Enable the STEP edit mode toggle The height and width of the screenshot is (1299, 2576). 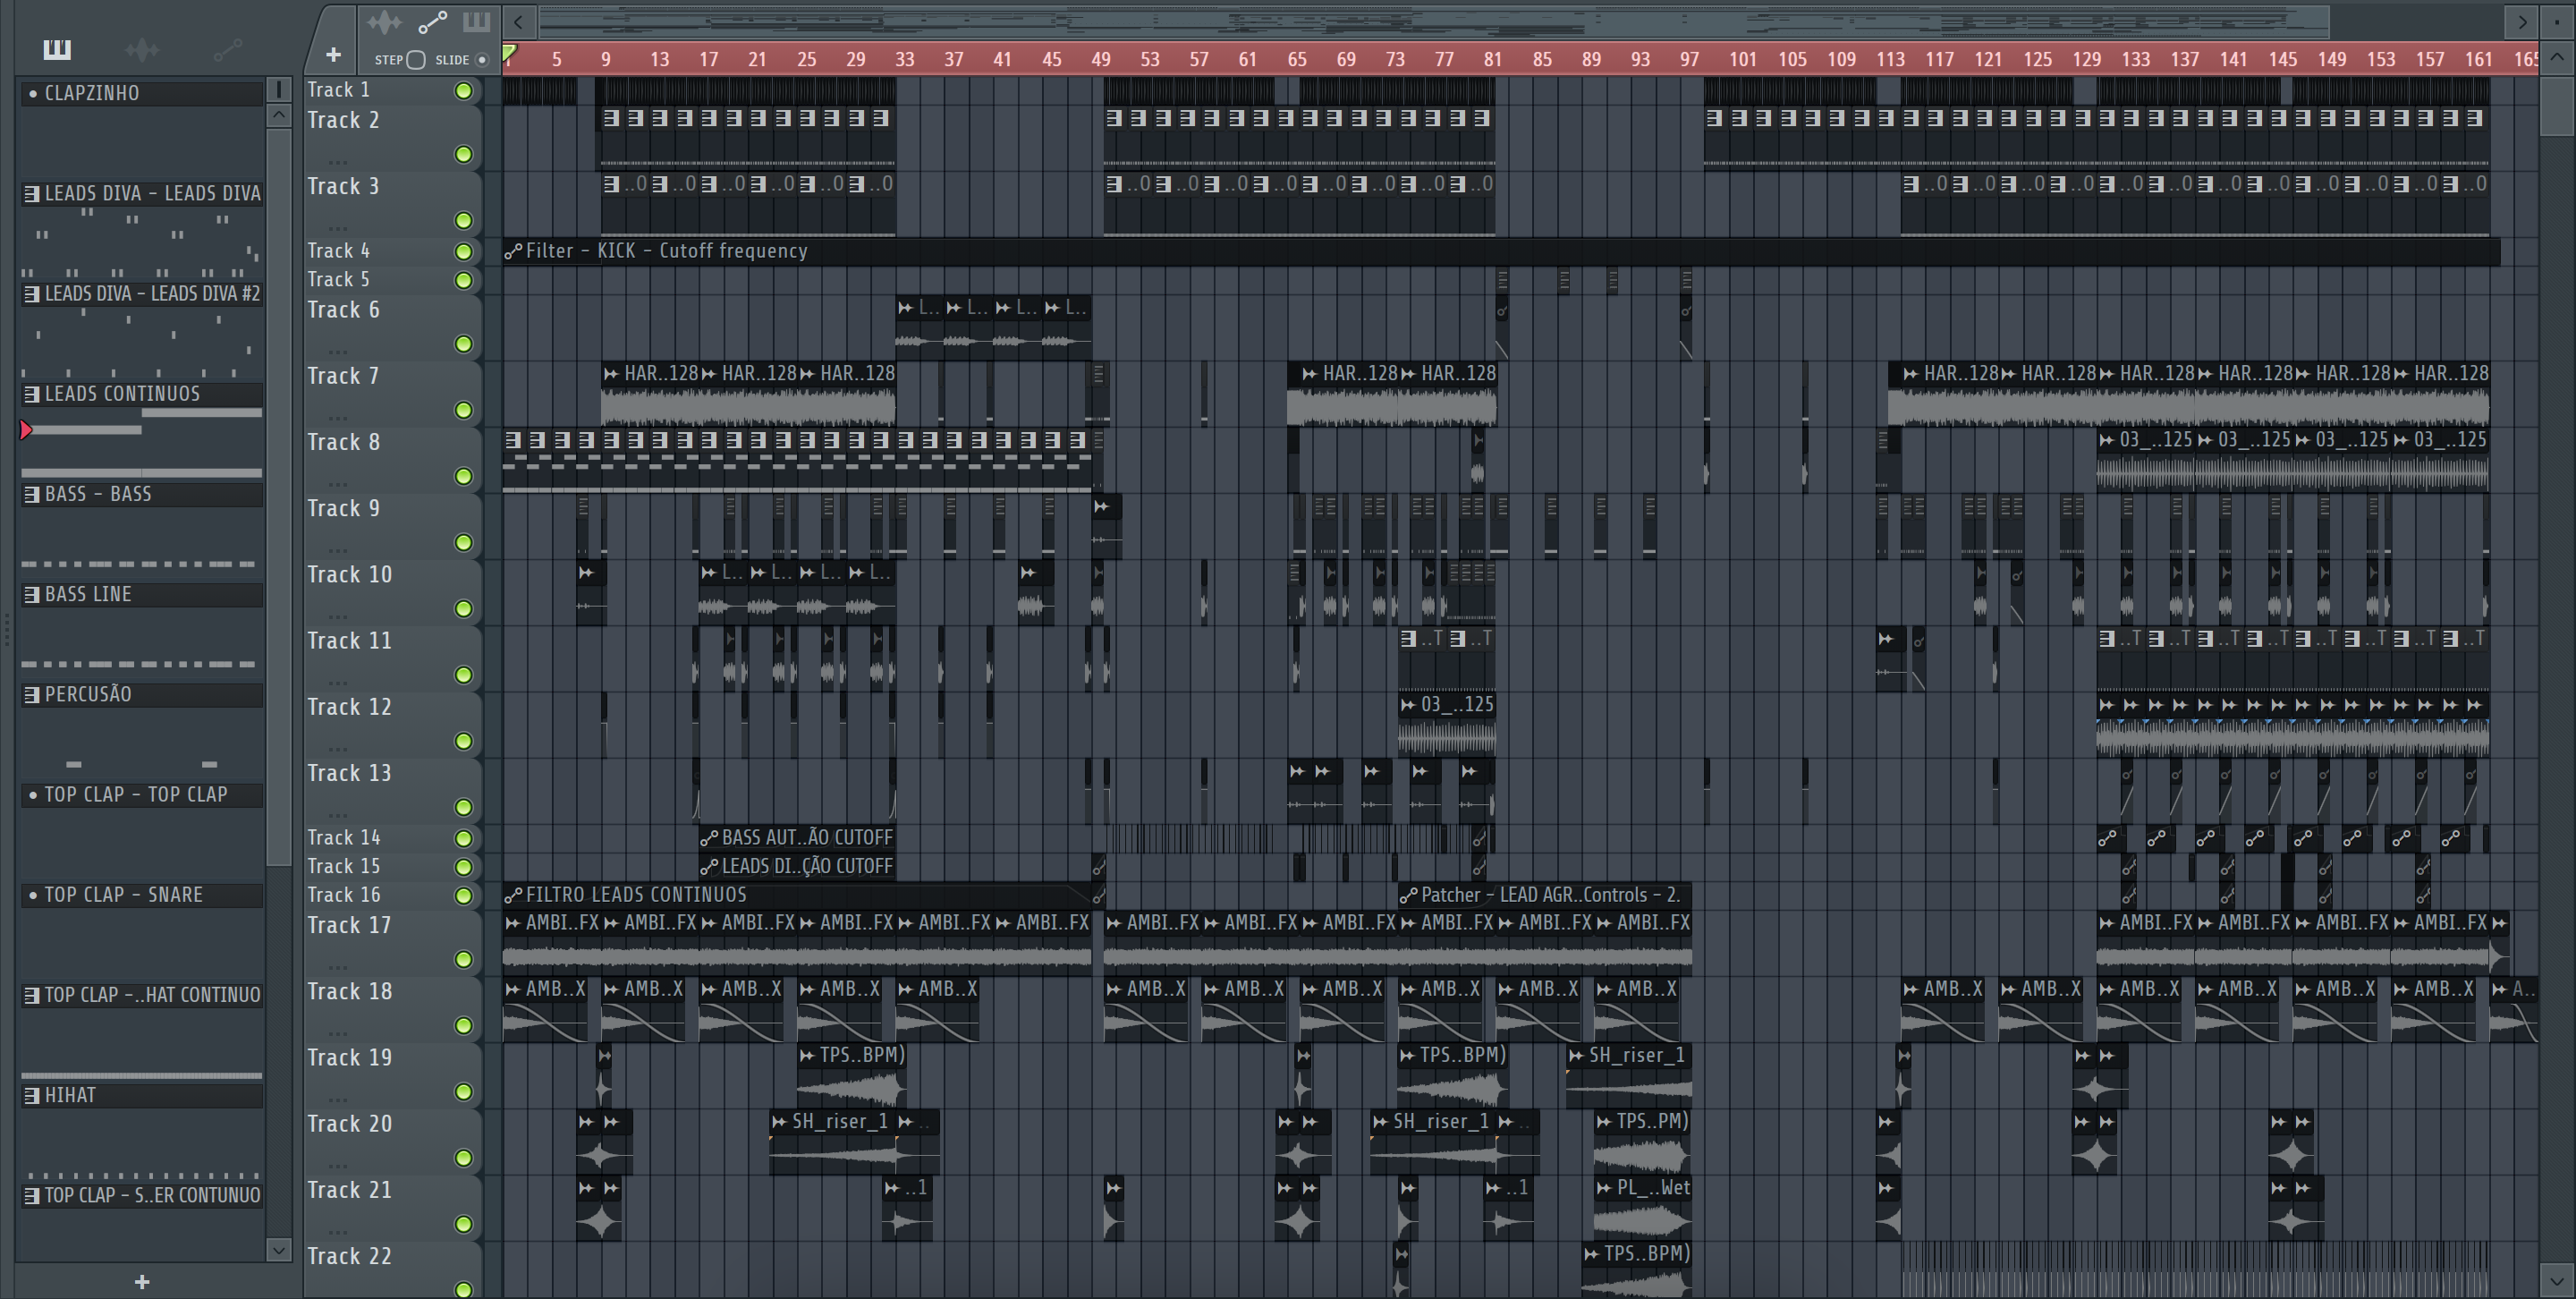pyautogui.click(x=416, y=59)
